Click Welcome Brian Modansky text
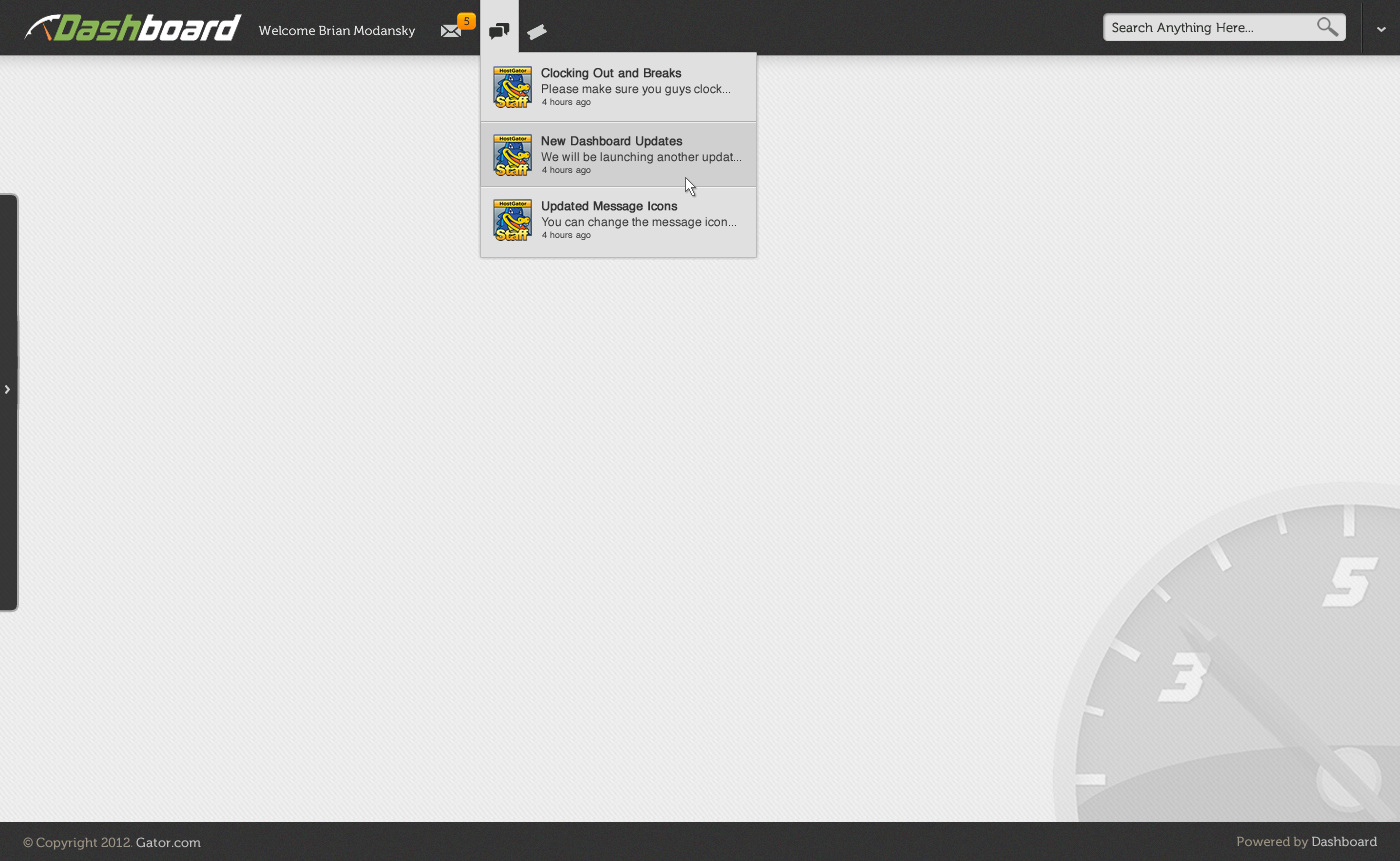Image resolution: width=1400 pixels, height=861 pixels. [337, 30]
